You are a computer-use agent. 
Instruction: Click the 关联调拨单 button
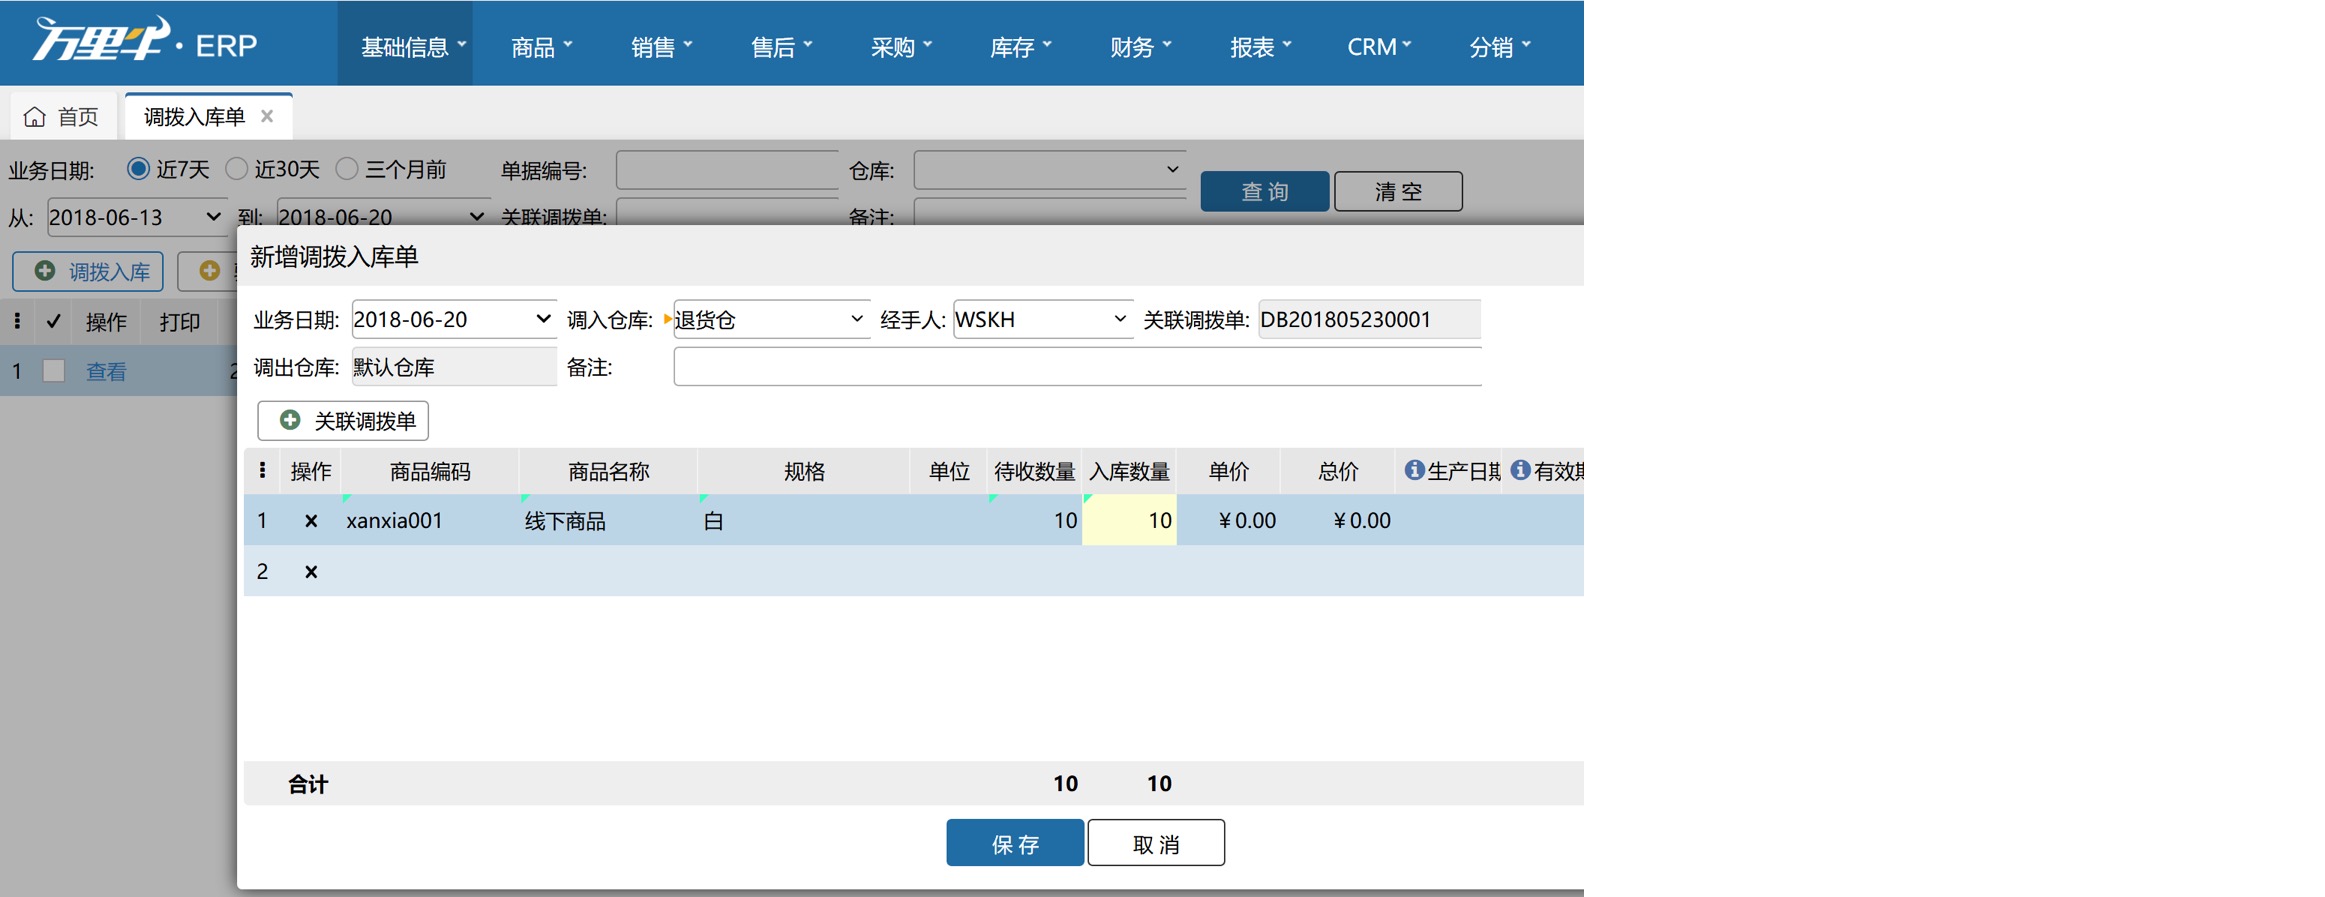[x=343, y=420]
